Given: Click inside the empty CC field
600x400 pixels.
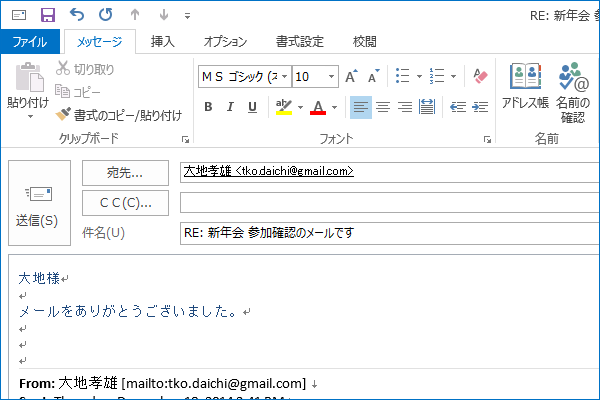Looking at the screenshot, I should pos(390,203).
